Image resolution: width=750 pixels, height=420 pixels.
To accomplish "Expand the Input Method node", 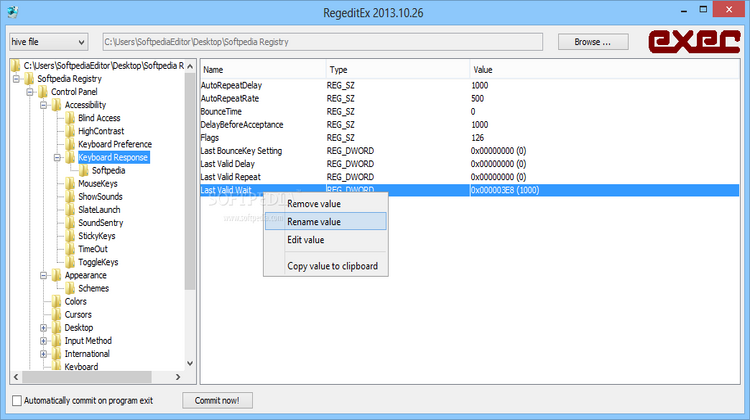I will [x=44, y=341].
